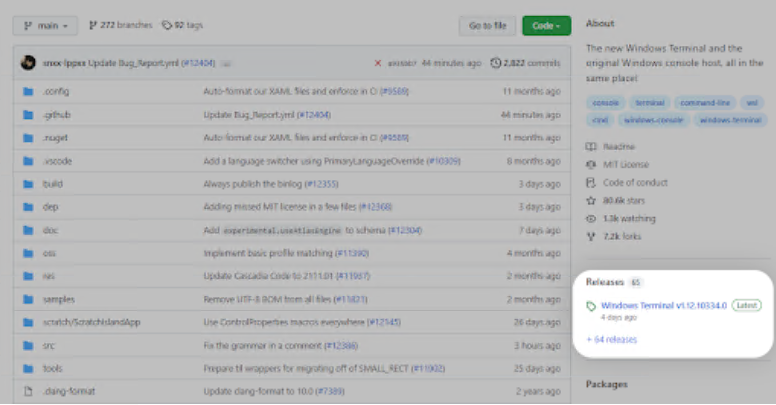776x405 pixels.
Task: Click the .config folder icon
Action: (28, 92)
